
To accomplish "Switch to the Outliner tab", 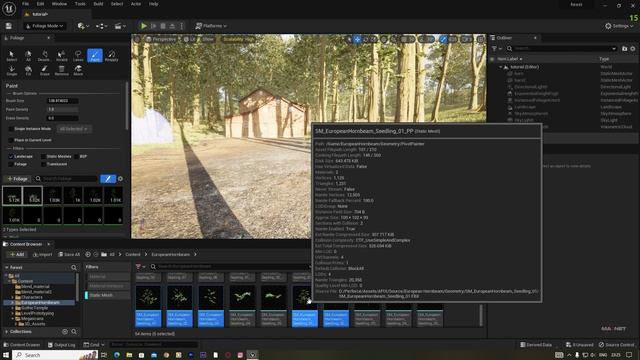I will 513,38.
